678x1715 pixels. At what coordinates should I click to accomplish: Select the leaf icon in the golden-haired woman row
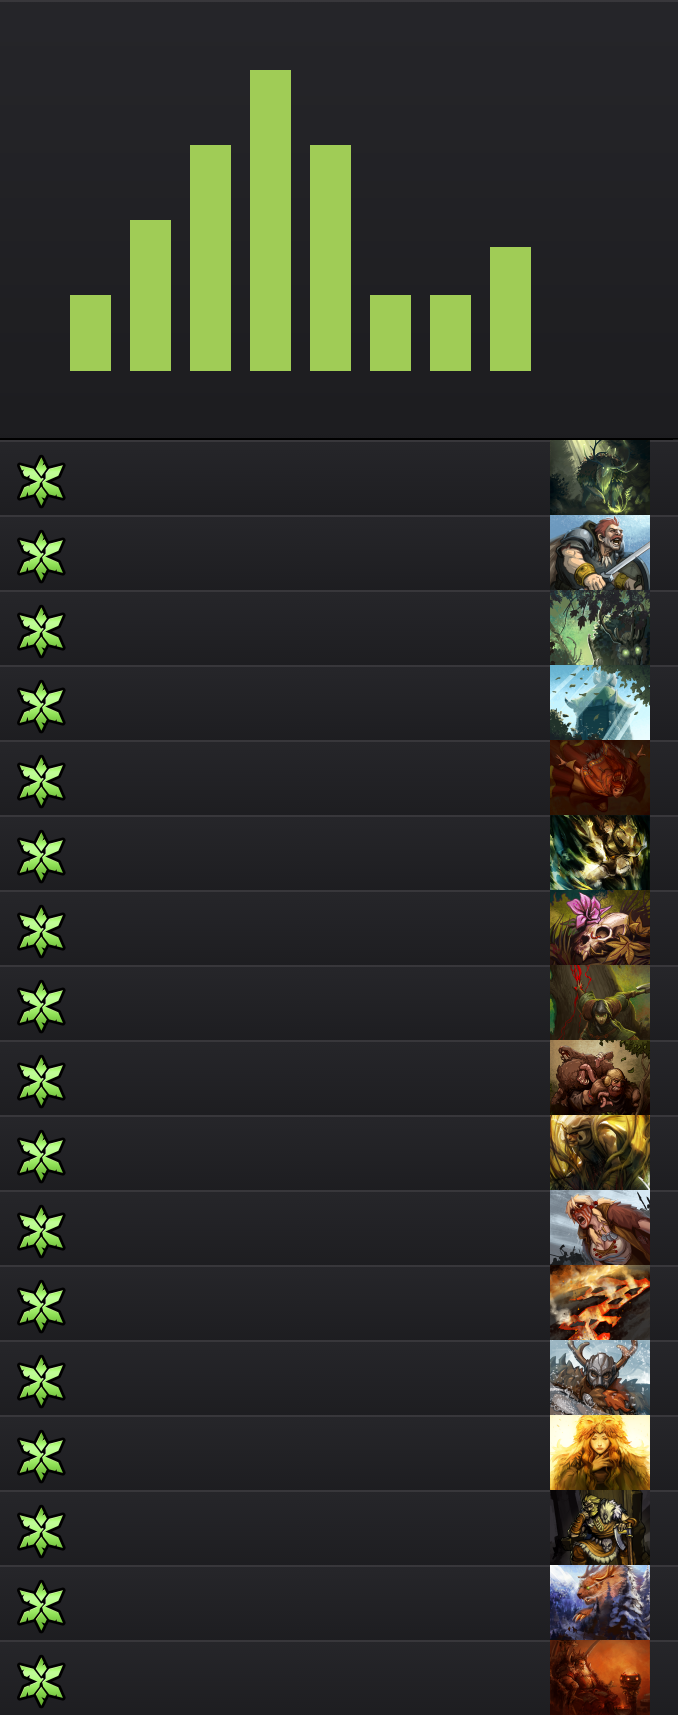41,1456
